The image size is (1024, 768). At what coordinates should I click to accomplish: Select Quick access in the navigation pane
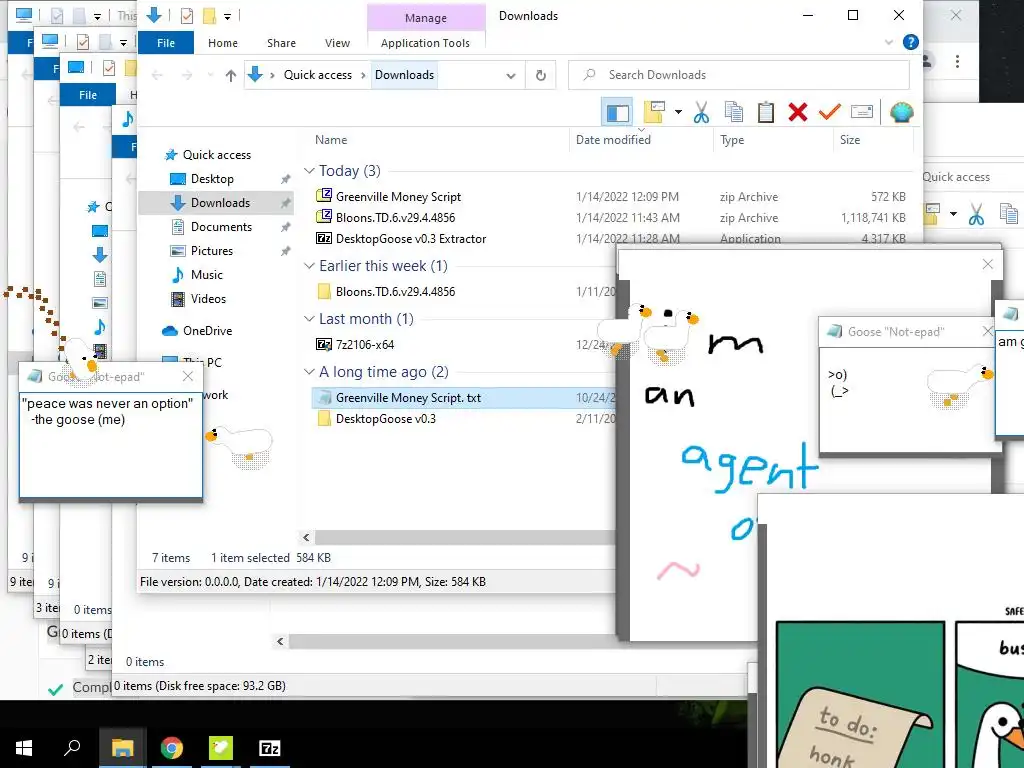coord(216,155)
